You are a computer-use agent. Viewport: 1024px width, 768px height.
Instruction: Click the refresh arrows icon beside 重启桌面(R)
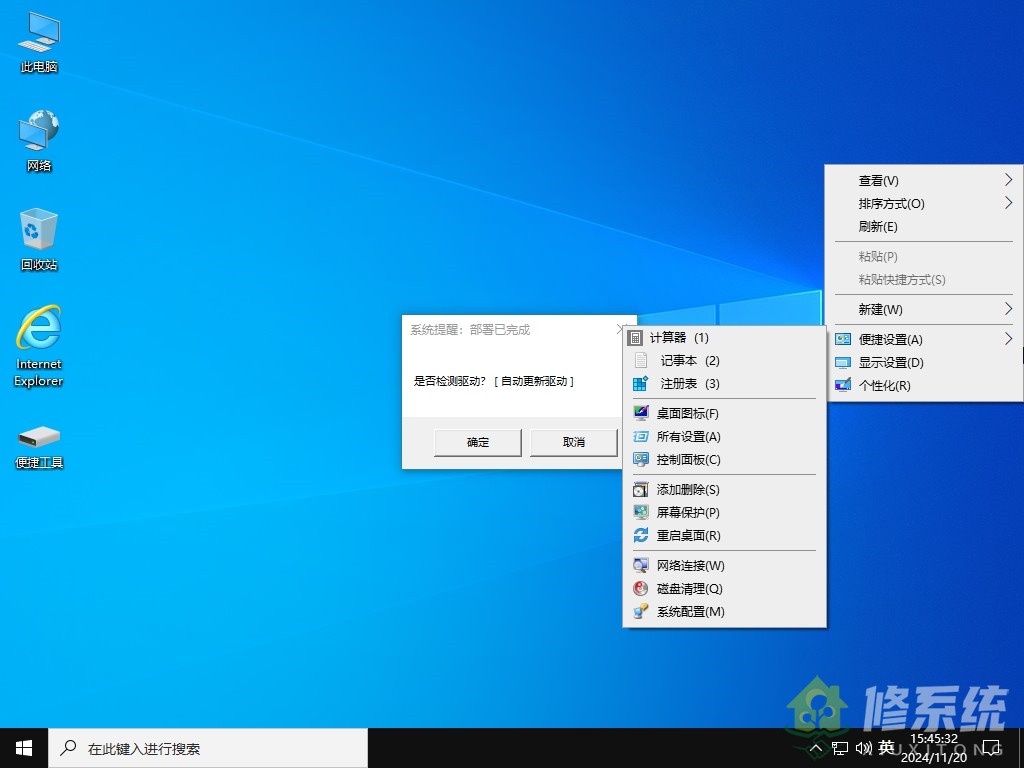click(641, 536)
